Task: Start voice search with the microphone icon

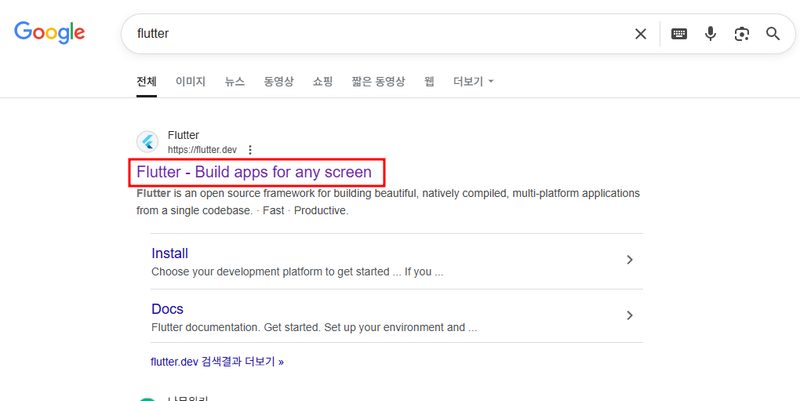Action: coord(710,34)
